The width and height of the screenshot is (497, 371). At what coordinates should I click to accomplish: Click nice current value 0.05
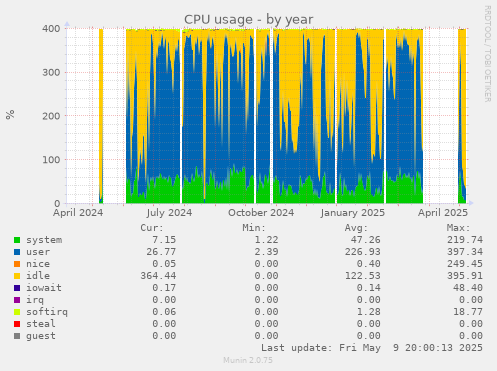pos(164,264)
